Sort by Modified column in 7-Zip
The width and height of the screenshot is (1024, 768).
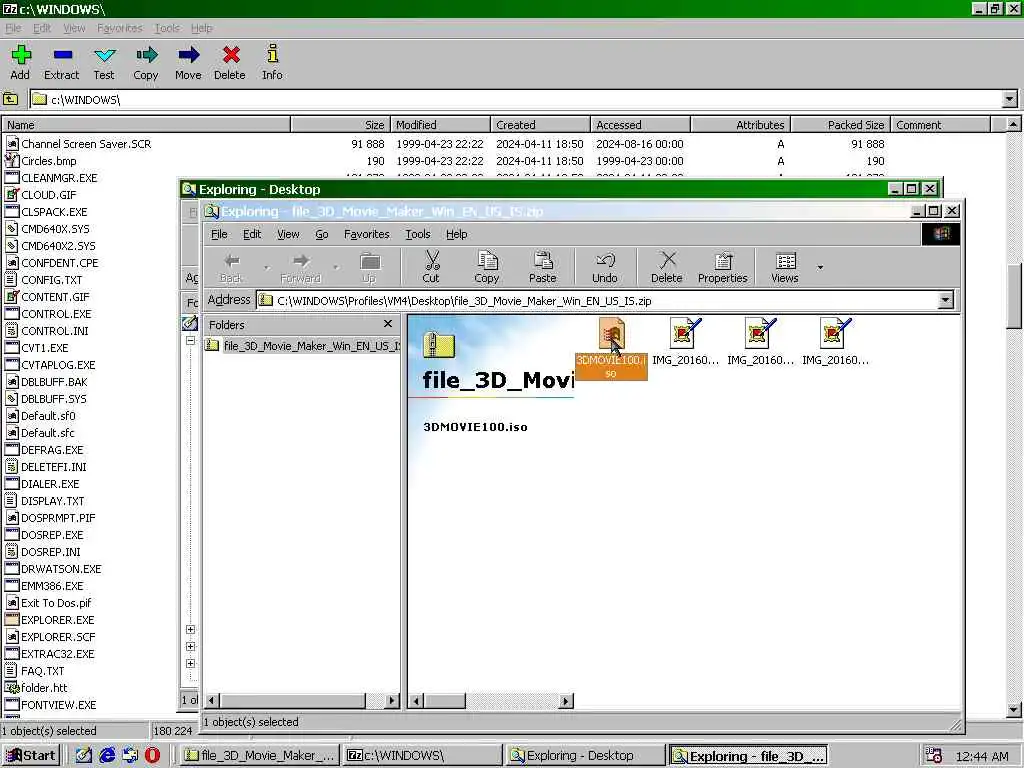pyautogui.click(x=440, y=125)
